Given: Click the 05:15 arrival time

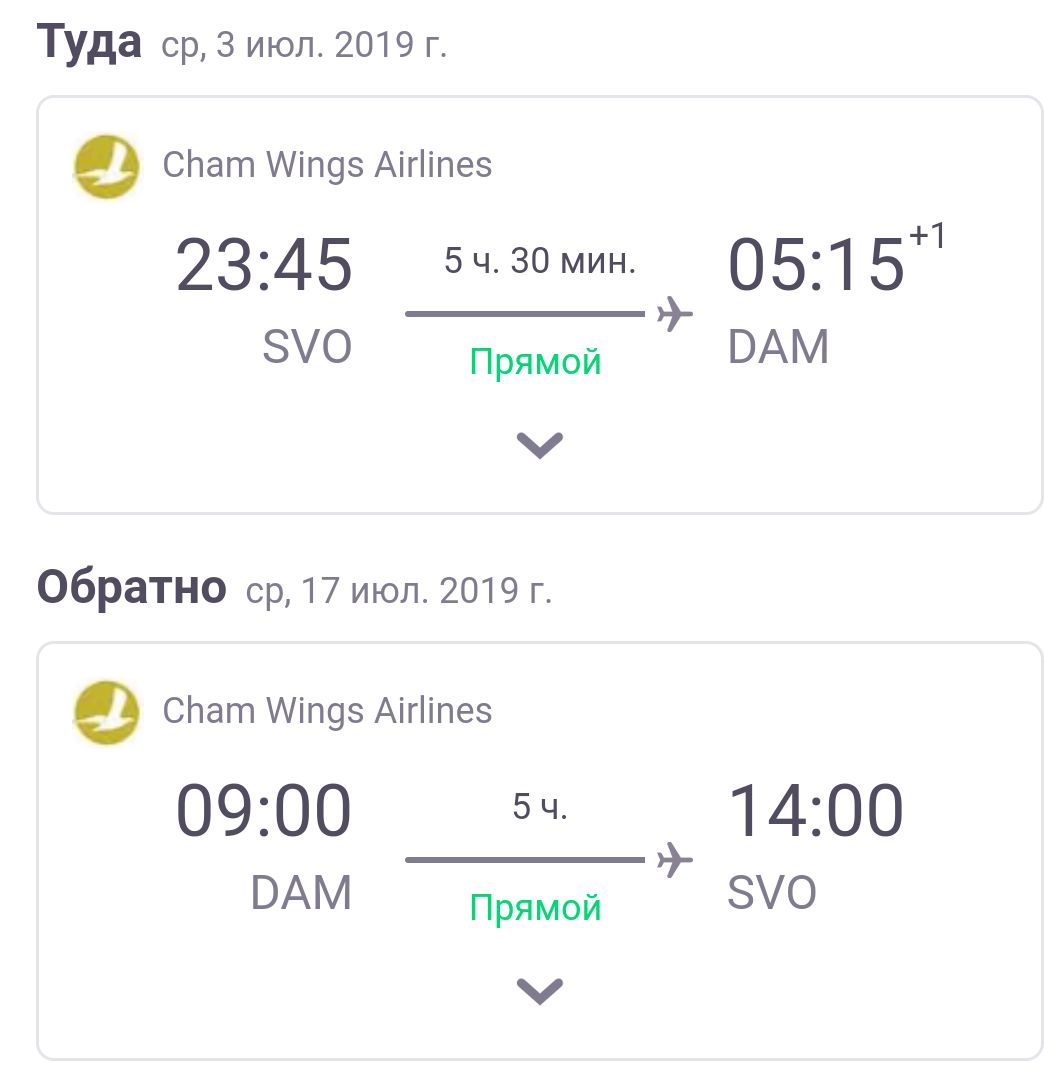Looking at the screenshot, I should [815, 266].
